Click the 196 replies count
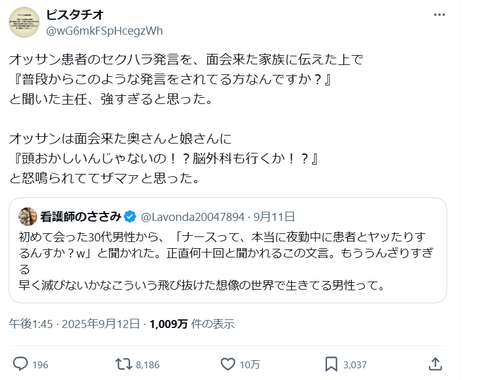The width and height of the screenshot is (480, 380). pos(40,365)
